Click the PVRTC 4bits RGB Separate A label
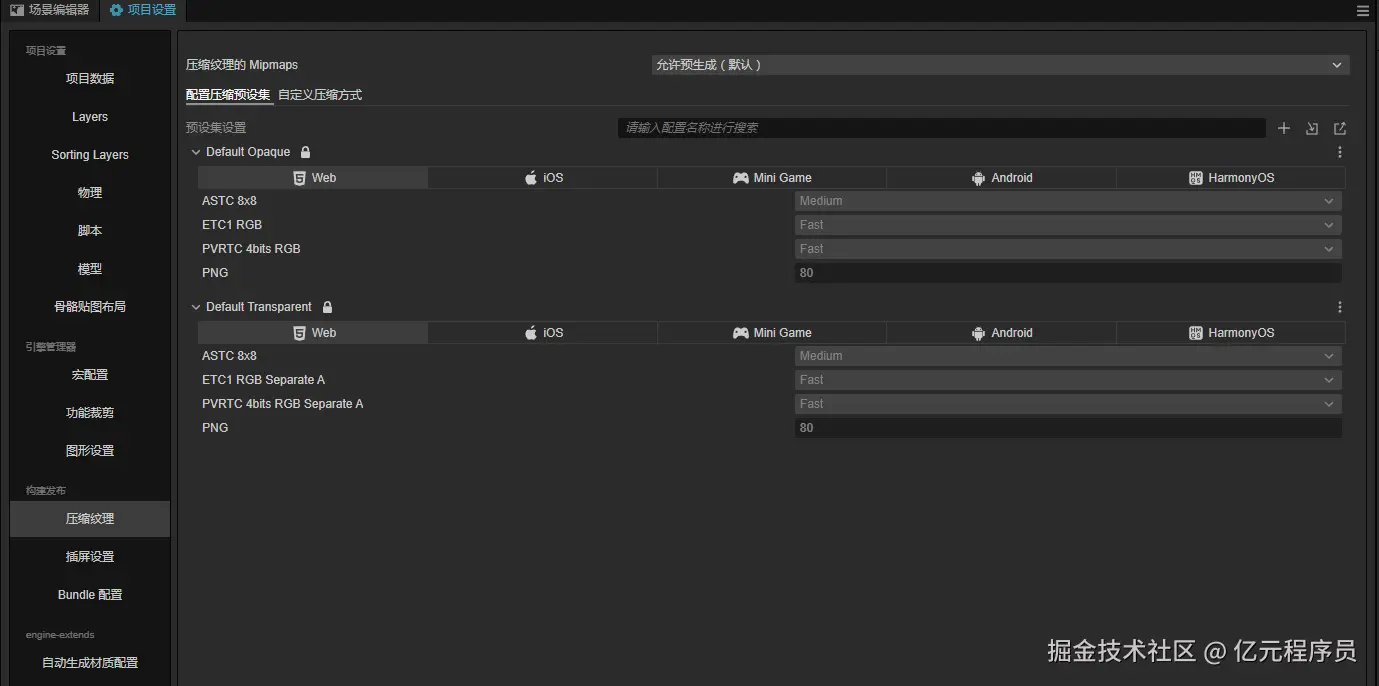The height and width of the screenshot is (686, 1379). coord(283,404)
